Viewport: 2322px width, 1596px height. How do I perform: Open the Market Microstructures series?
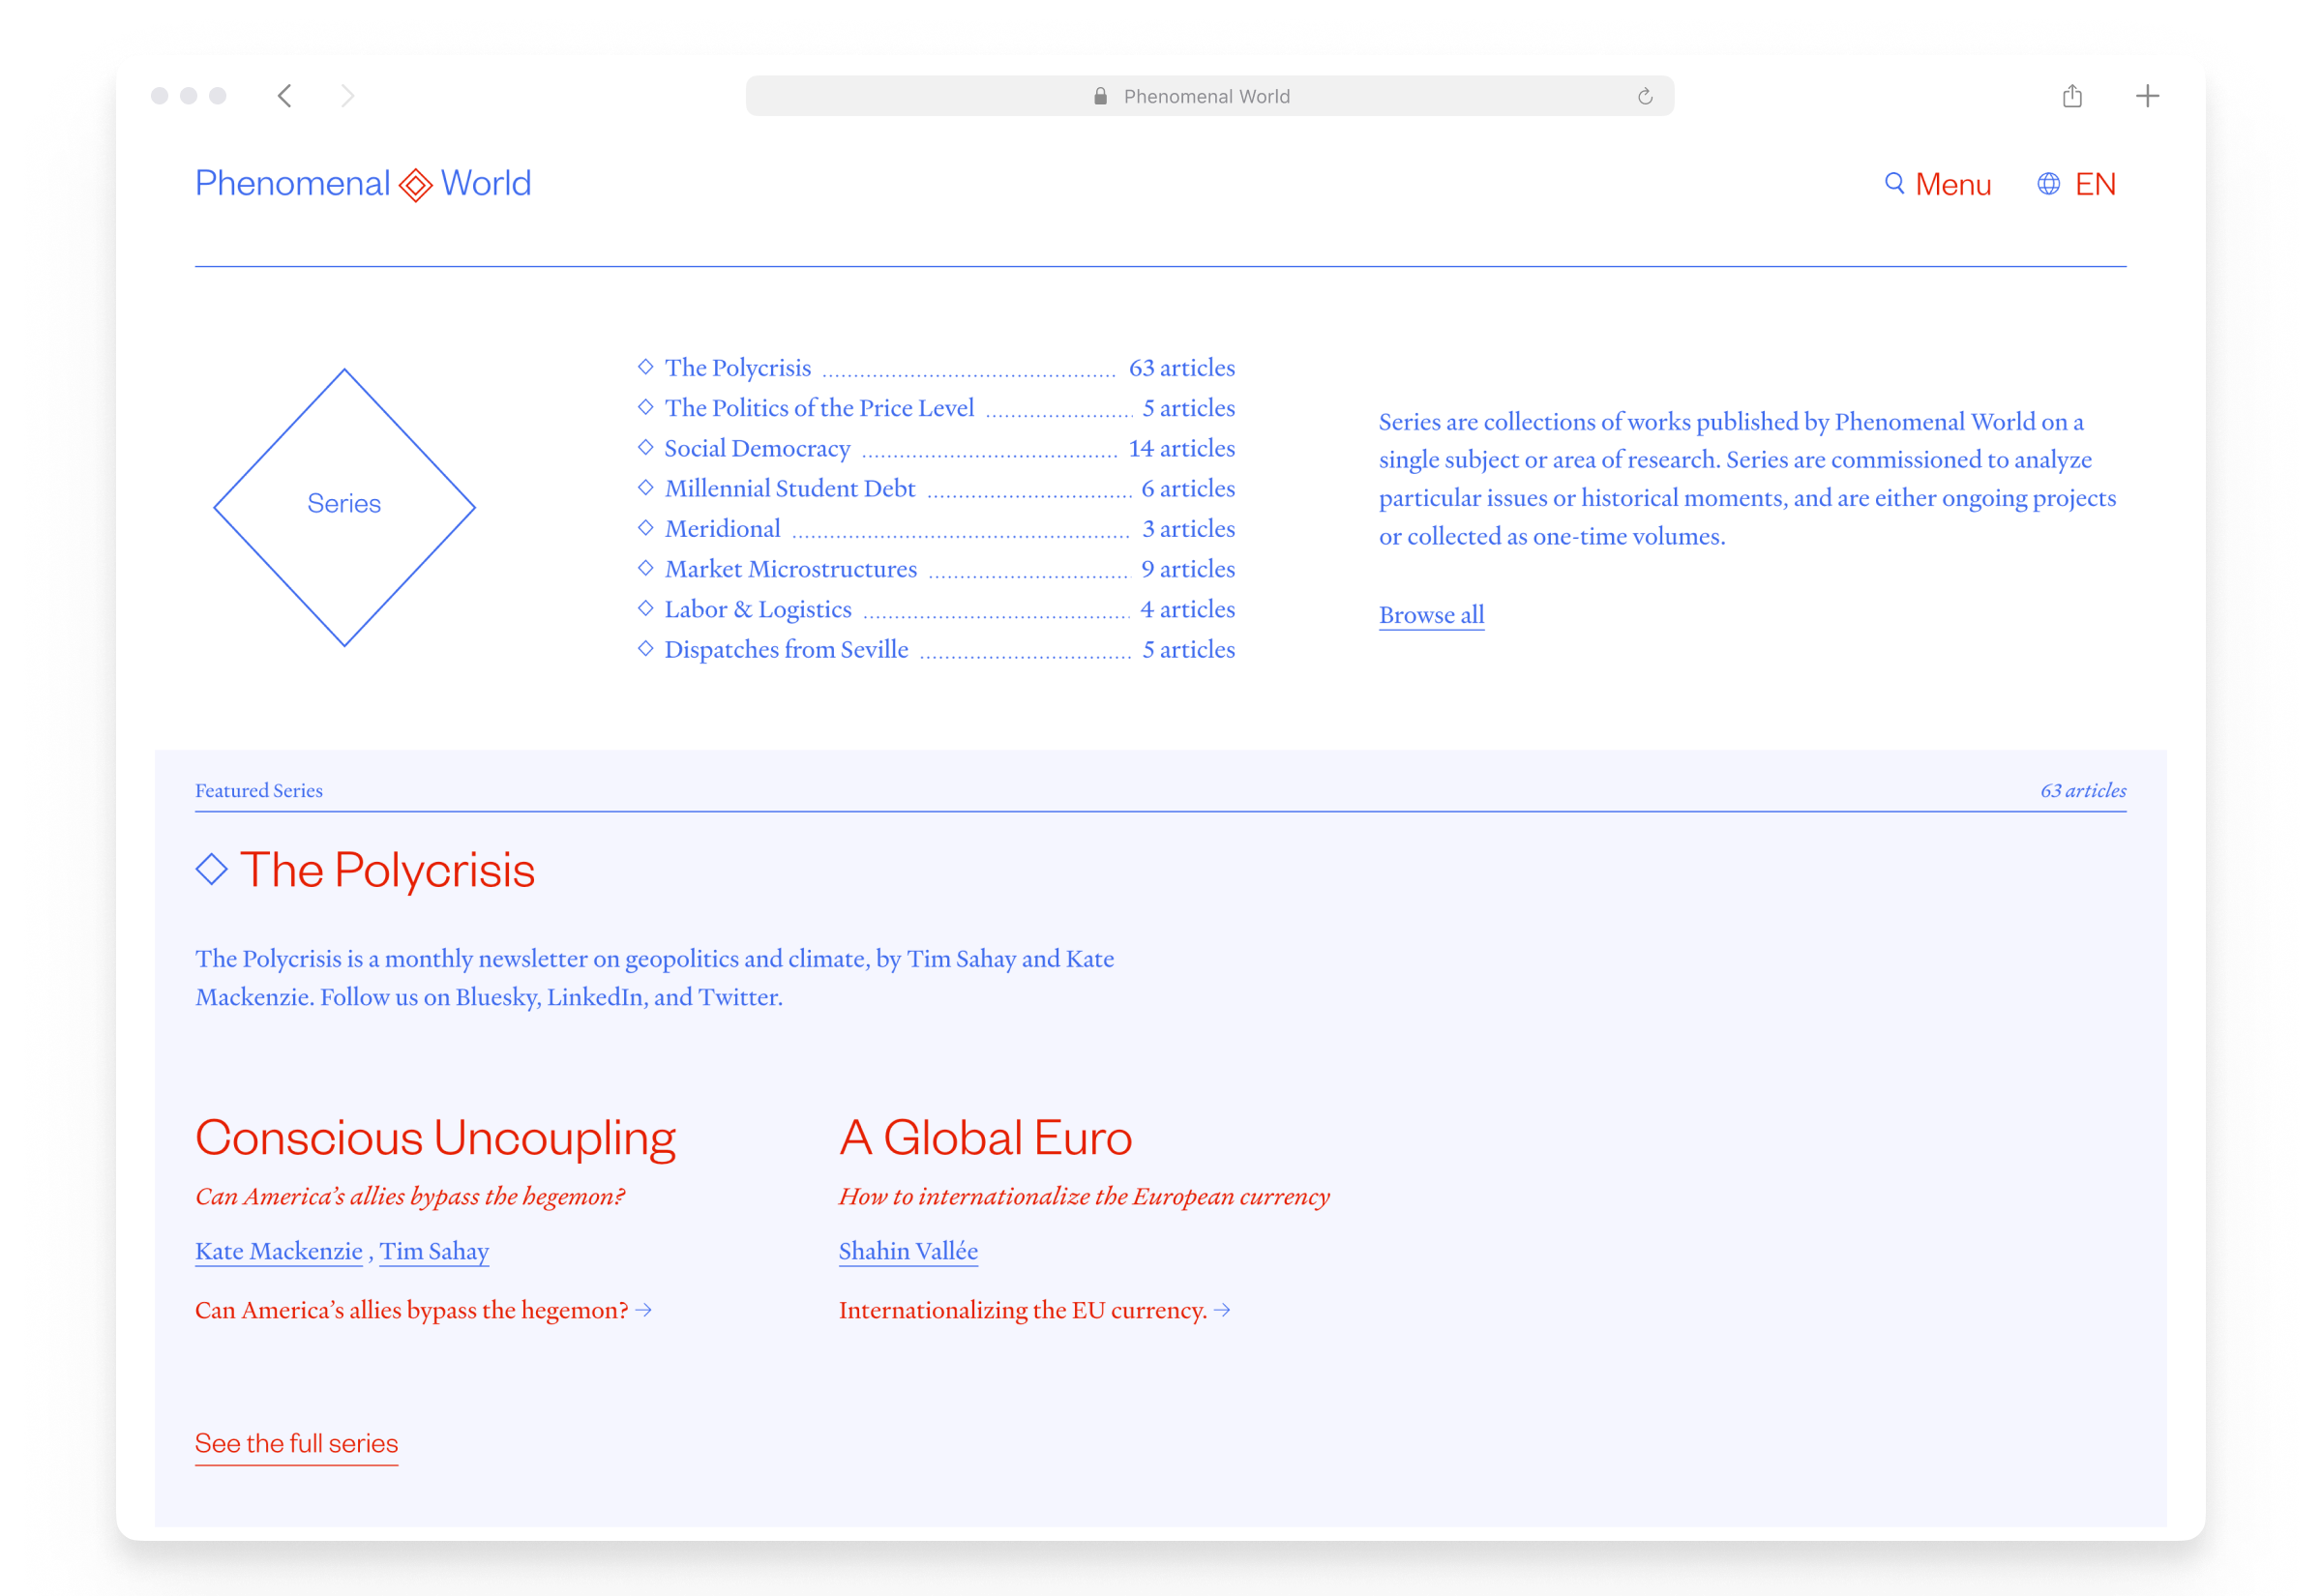pyautogui.click(x=790, y=569)
